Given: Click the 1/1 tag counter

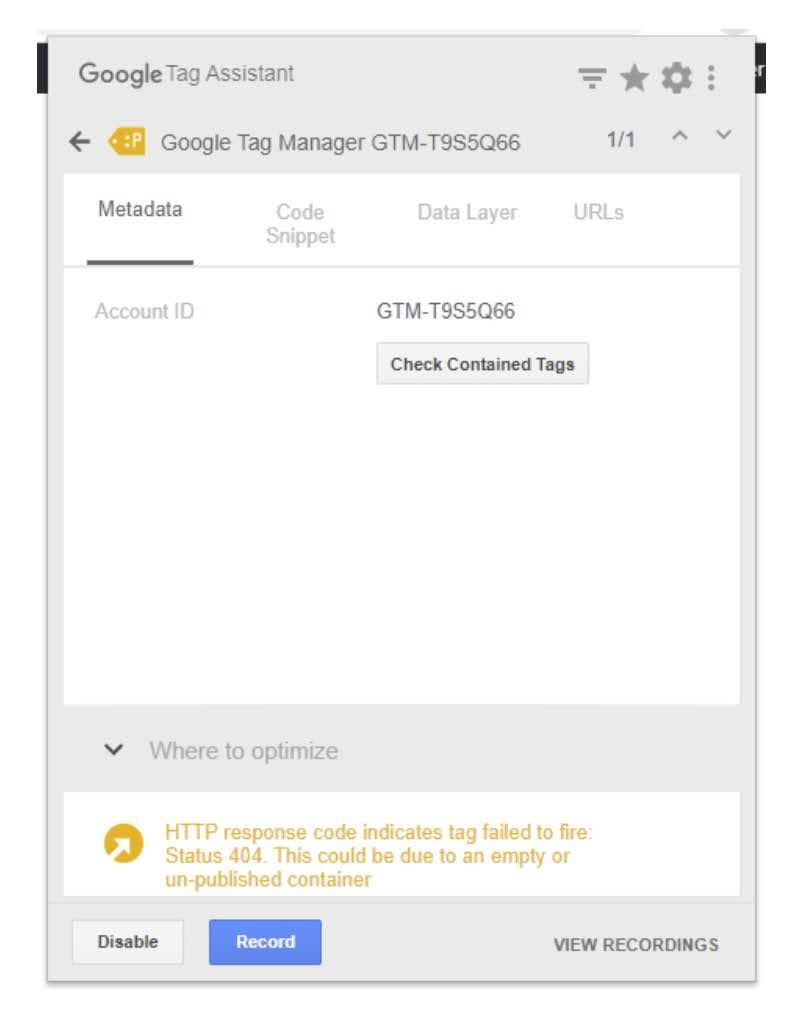Looking at the screenshot, I should (x=621, y=139).
